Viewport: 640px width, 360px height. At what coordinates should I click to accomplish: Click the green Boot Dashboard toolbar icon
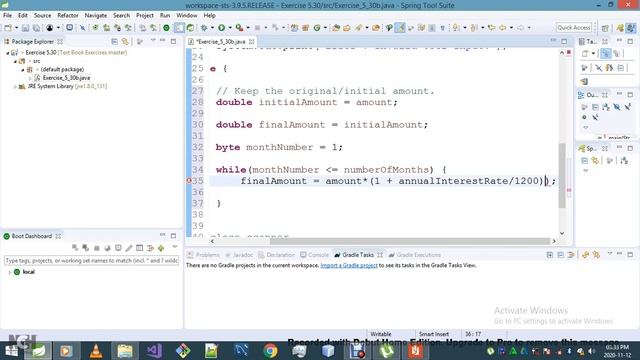point(166,28)
